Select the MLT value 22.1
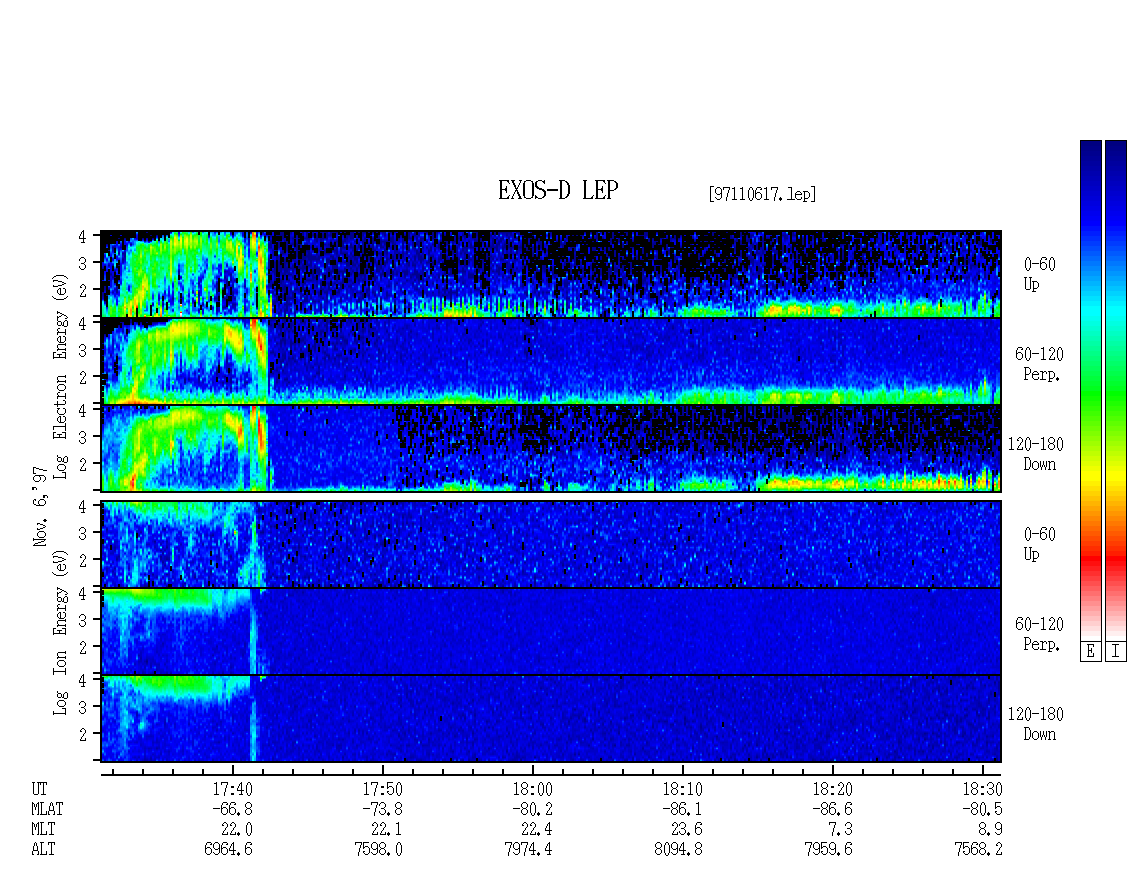1130x875 pixels. 386,830
